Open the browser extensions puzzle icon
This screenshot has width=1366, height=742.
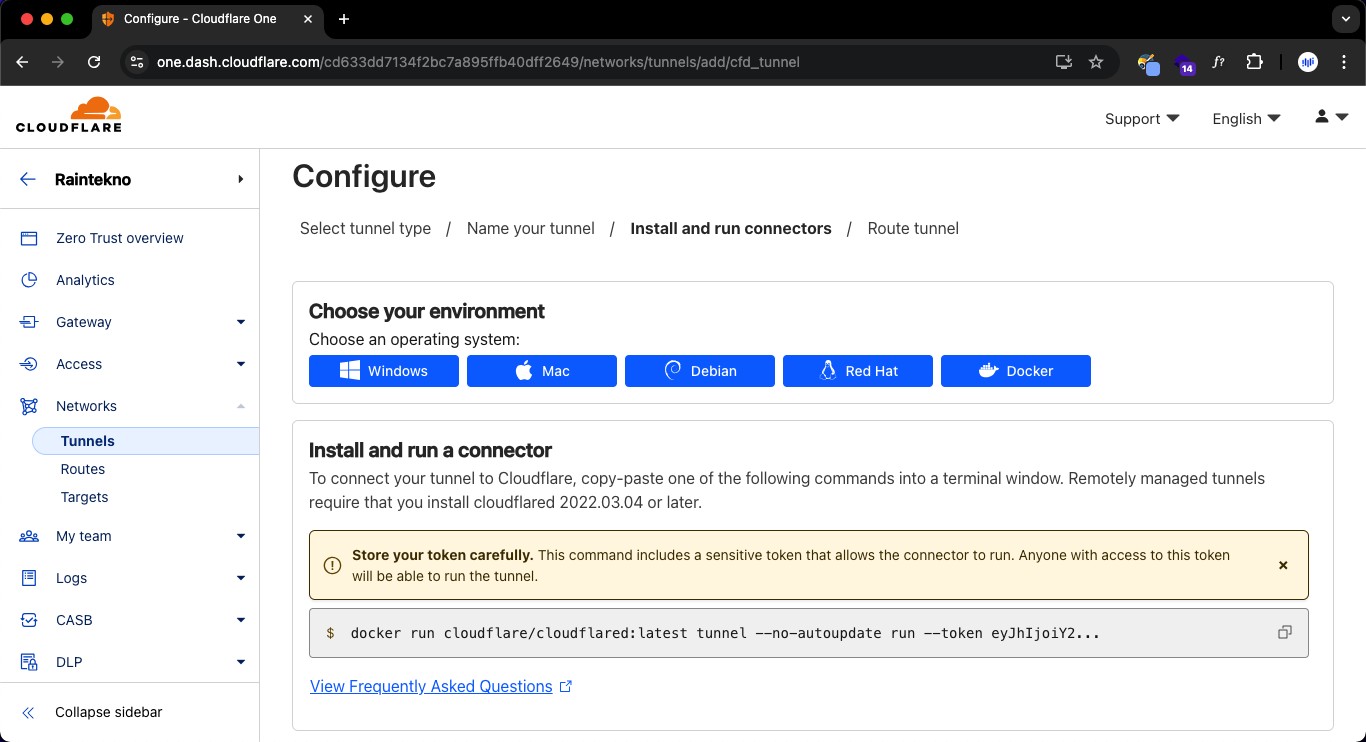(x=1254, y=62)
